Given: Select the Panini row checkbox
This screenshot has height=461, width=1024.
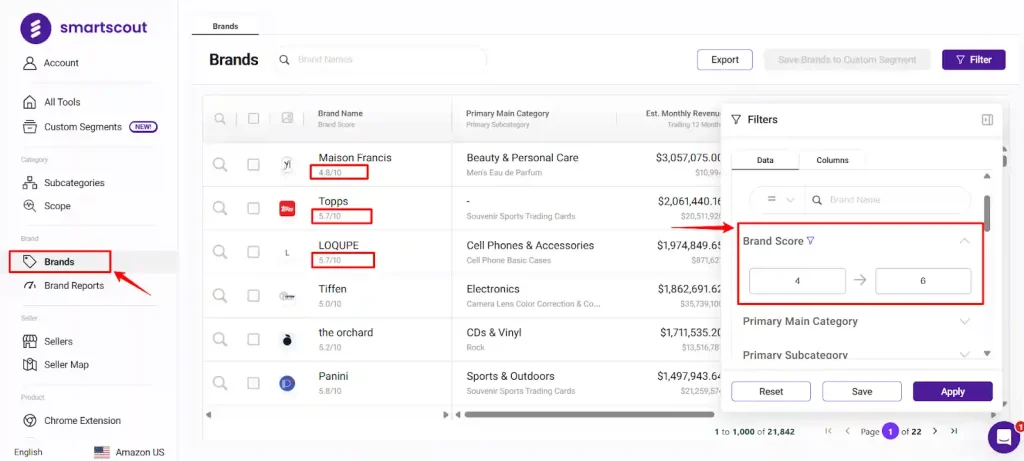Looking at the screenshot, I should (253, 383).
